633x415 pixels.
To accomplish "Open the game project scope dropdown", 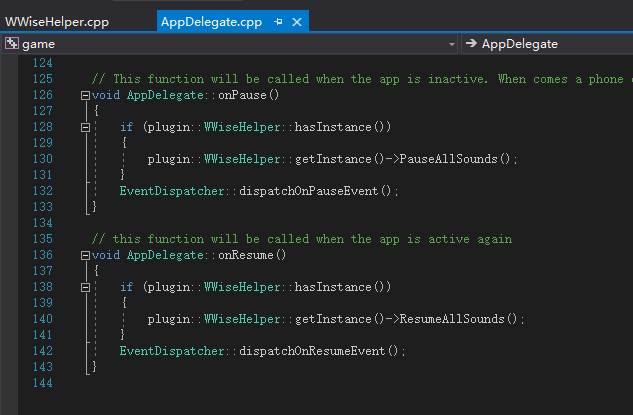I will [x=230, y=44].
